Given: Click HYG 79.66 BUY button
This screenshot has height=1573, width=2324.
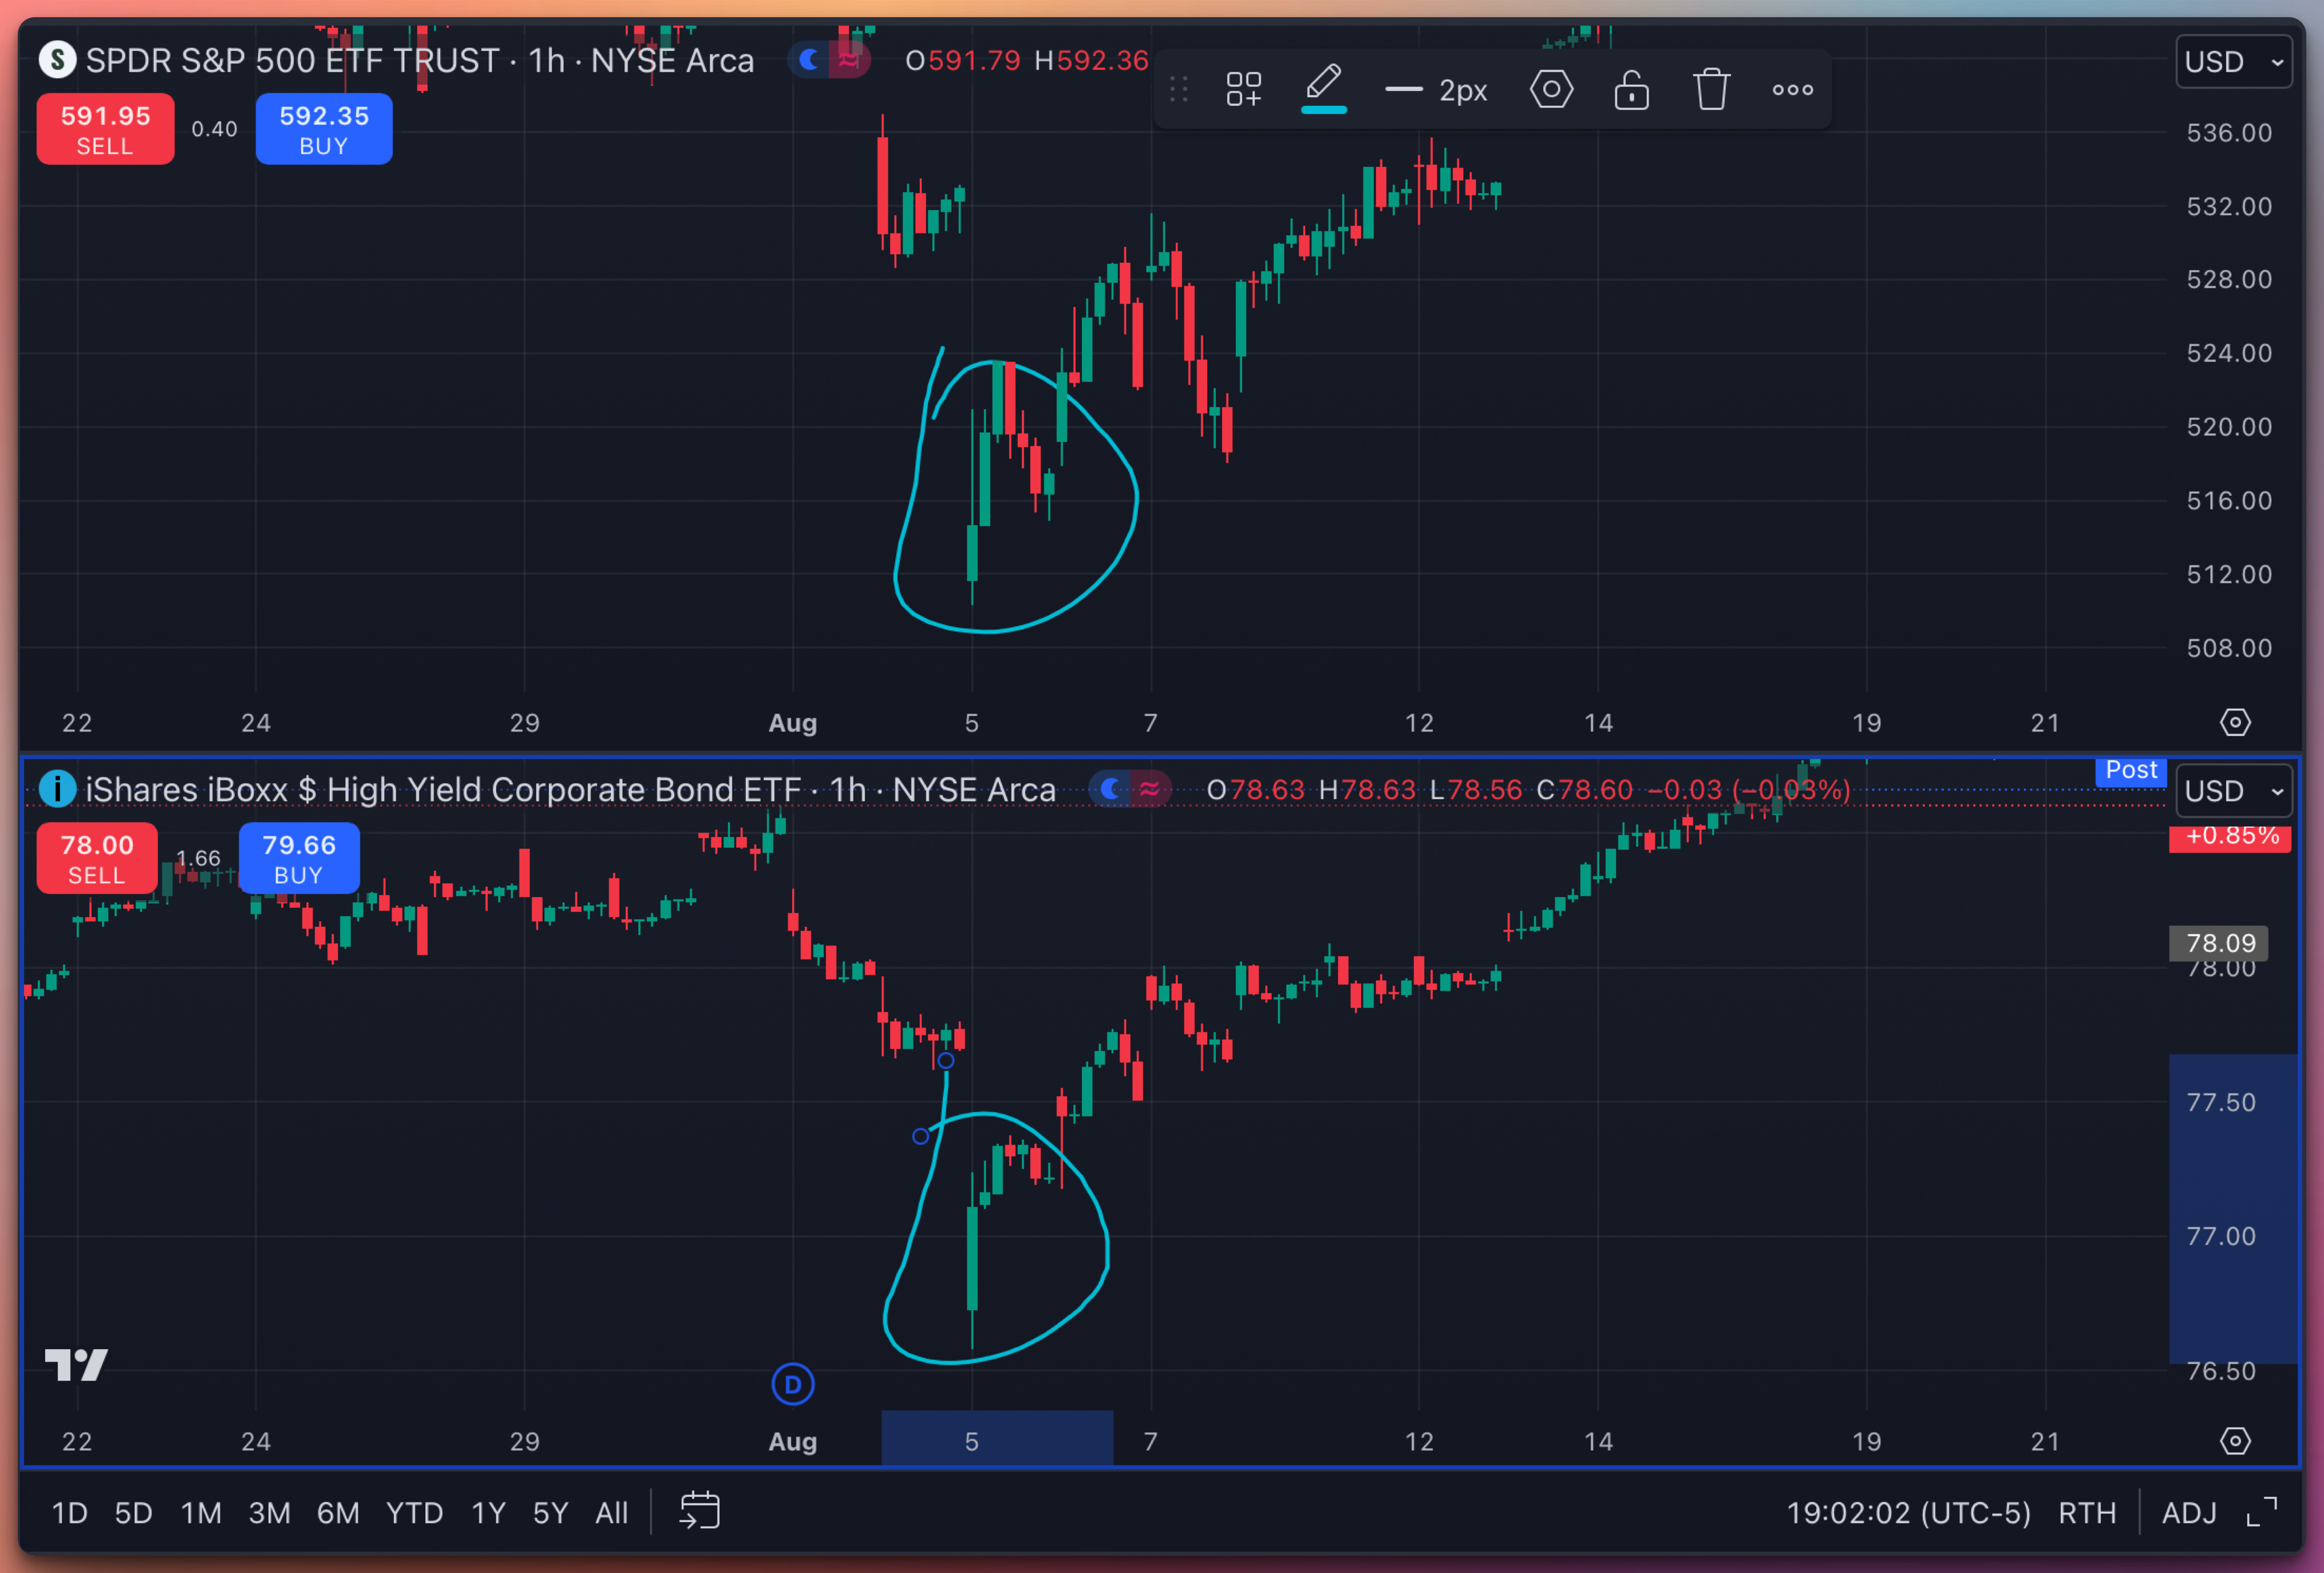Looking at the screenshot, I should click(x=299, y=858).
